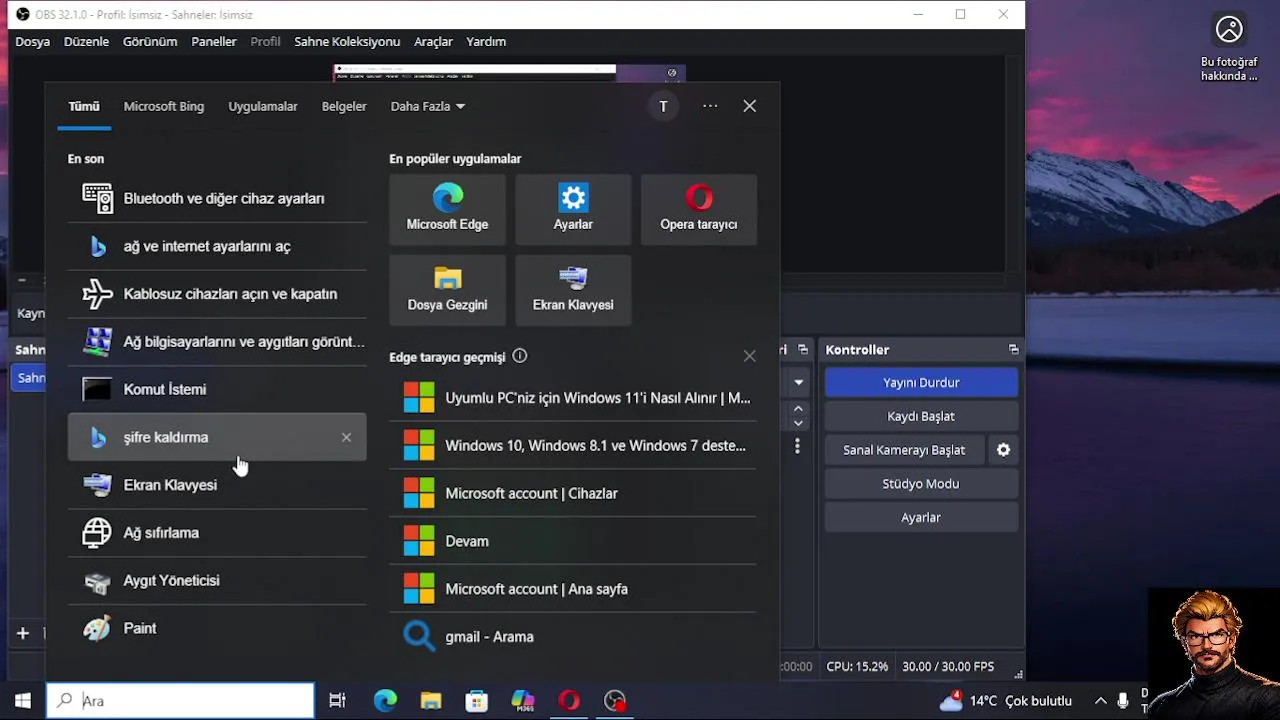Close the search panel
The image size is (1280, 720).
coord(749,106)
